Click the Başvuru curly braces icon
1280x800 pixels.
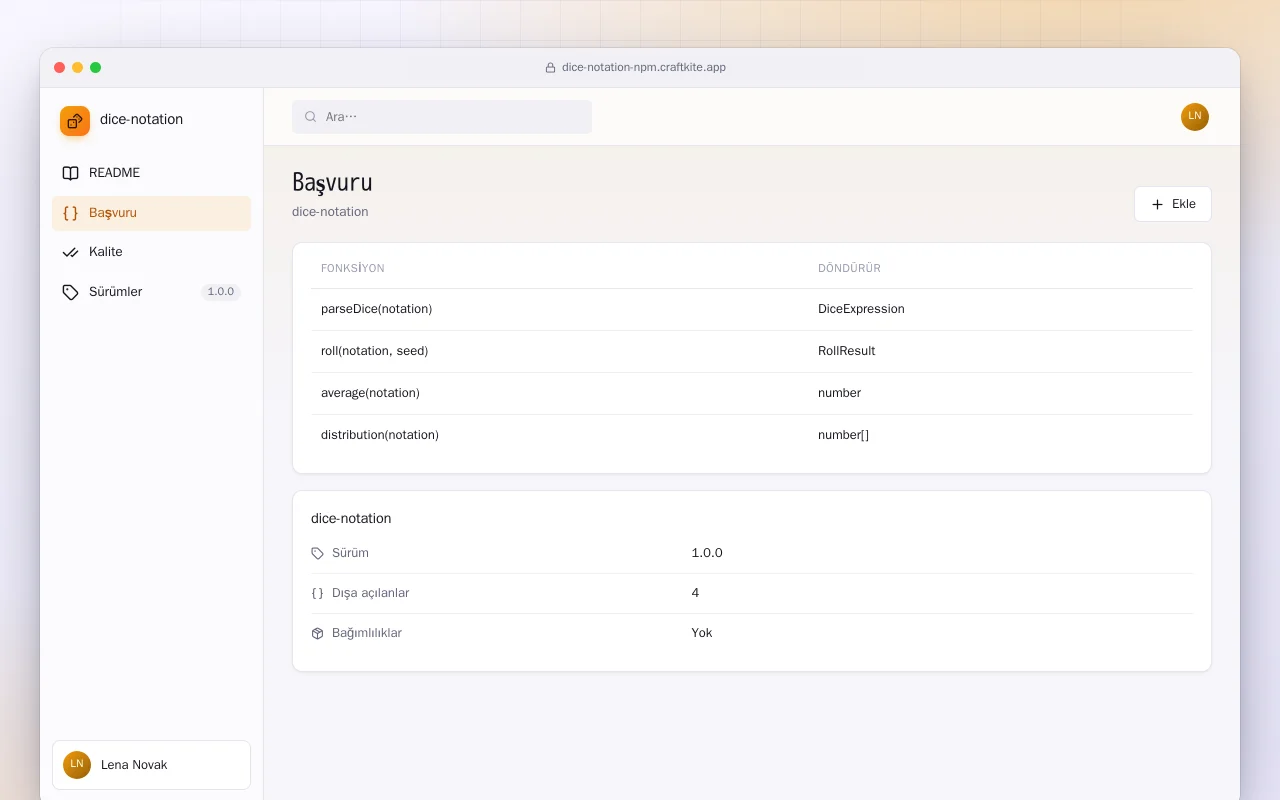[x=70, y=213]
